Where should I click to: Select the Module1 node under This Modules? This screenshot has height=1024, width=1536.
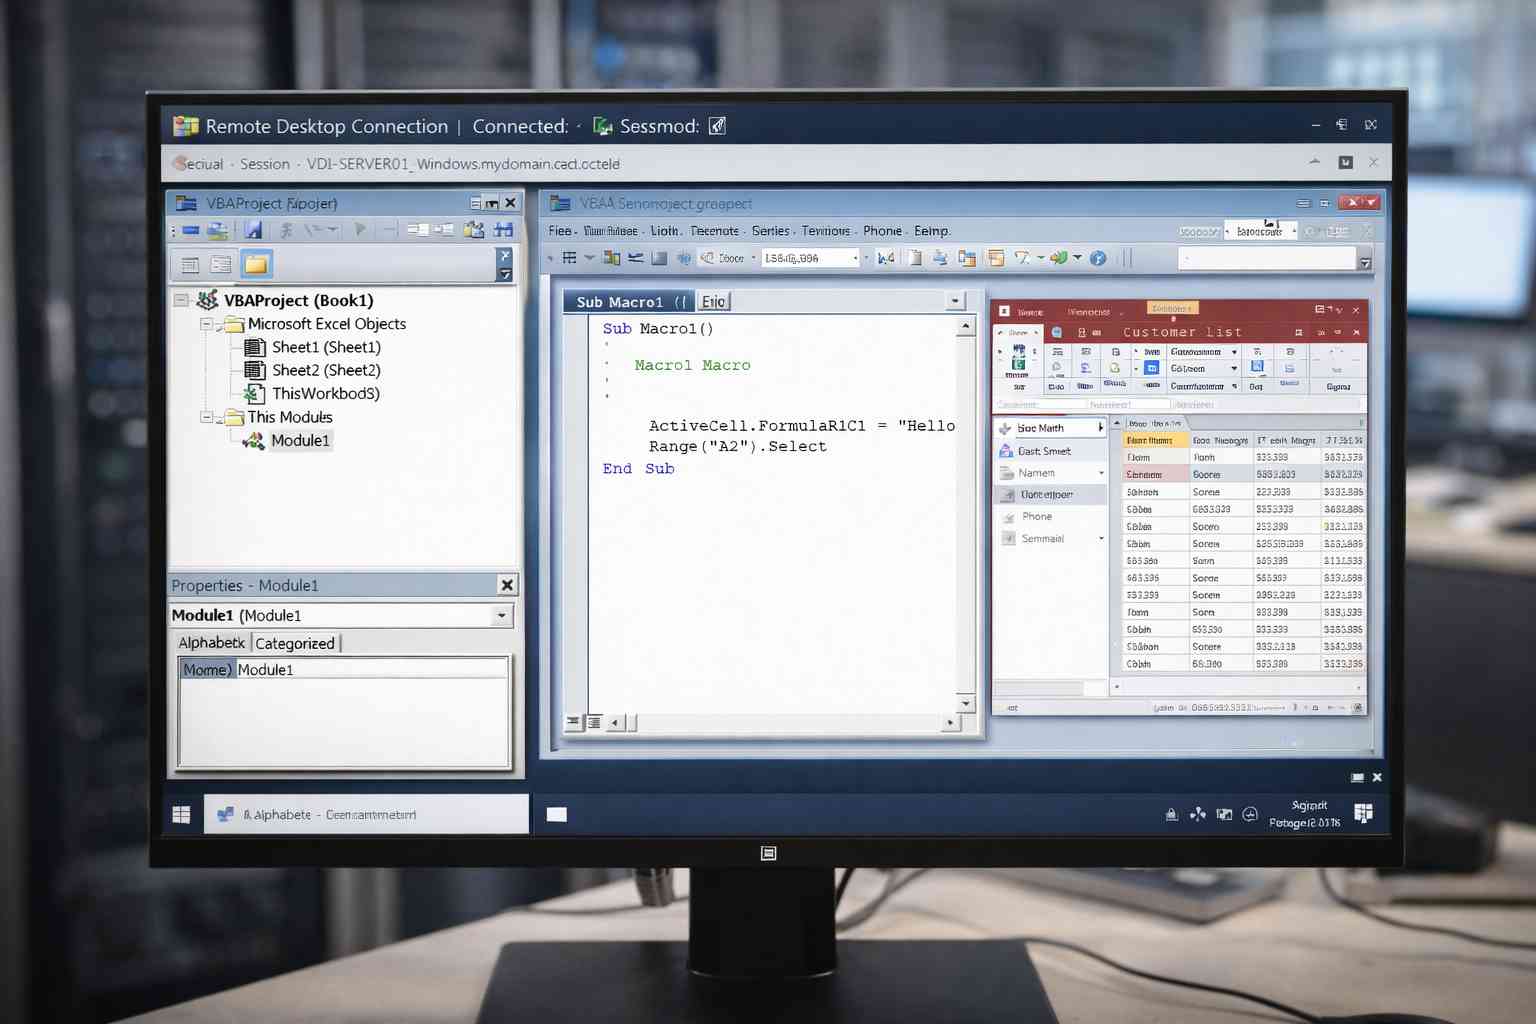pyautogui.click(x=301, y=440)
